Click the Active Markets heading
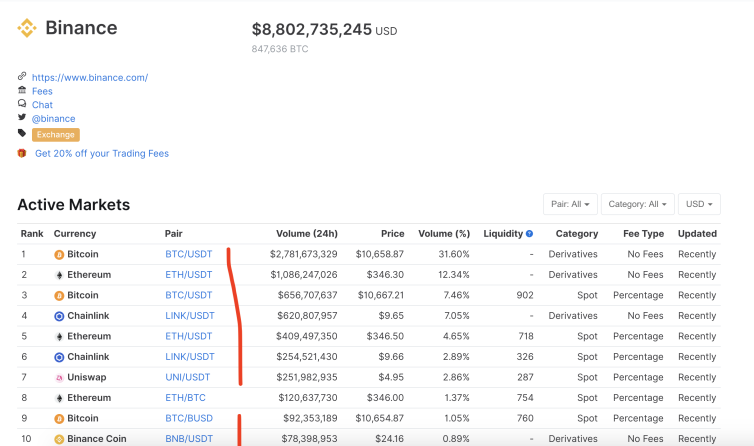This screenshot has width=754, height=446. (74, 204)
